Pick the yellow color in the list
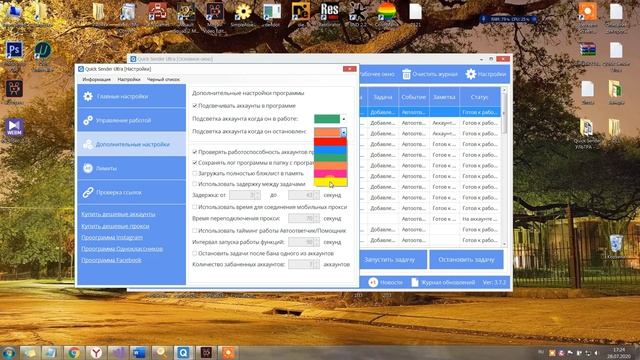 pos(330,182)
